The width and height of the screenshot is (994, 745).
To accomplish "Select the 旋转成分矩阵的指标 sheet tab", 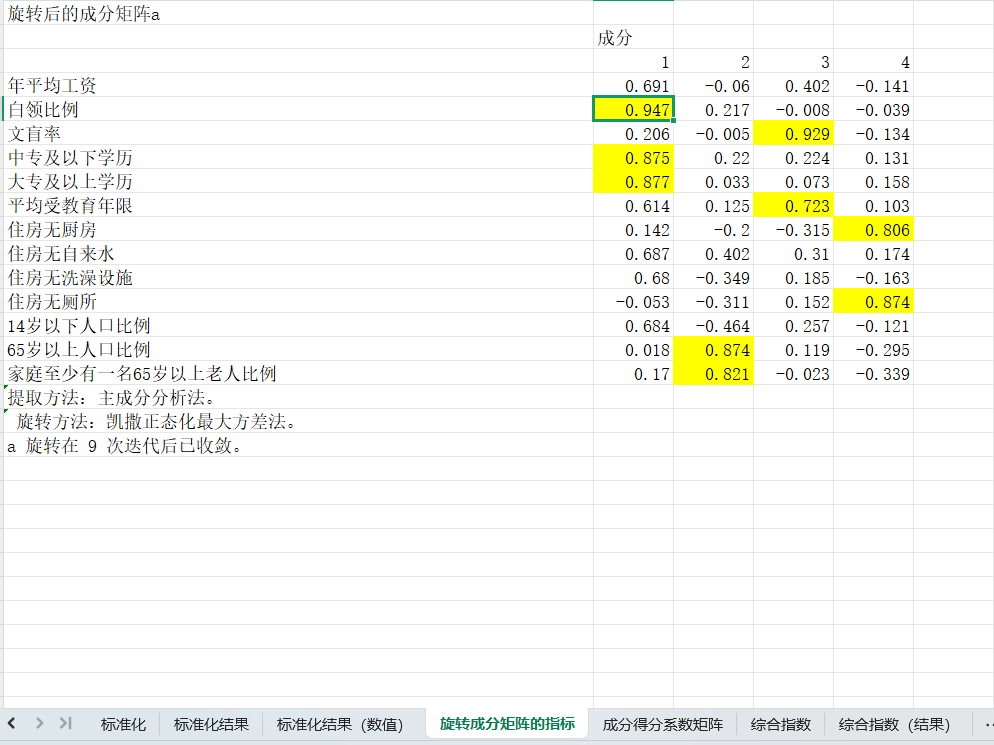I will coord(507,723).
